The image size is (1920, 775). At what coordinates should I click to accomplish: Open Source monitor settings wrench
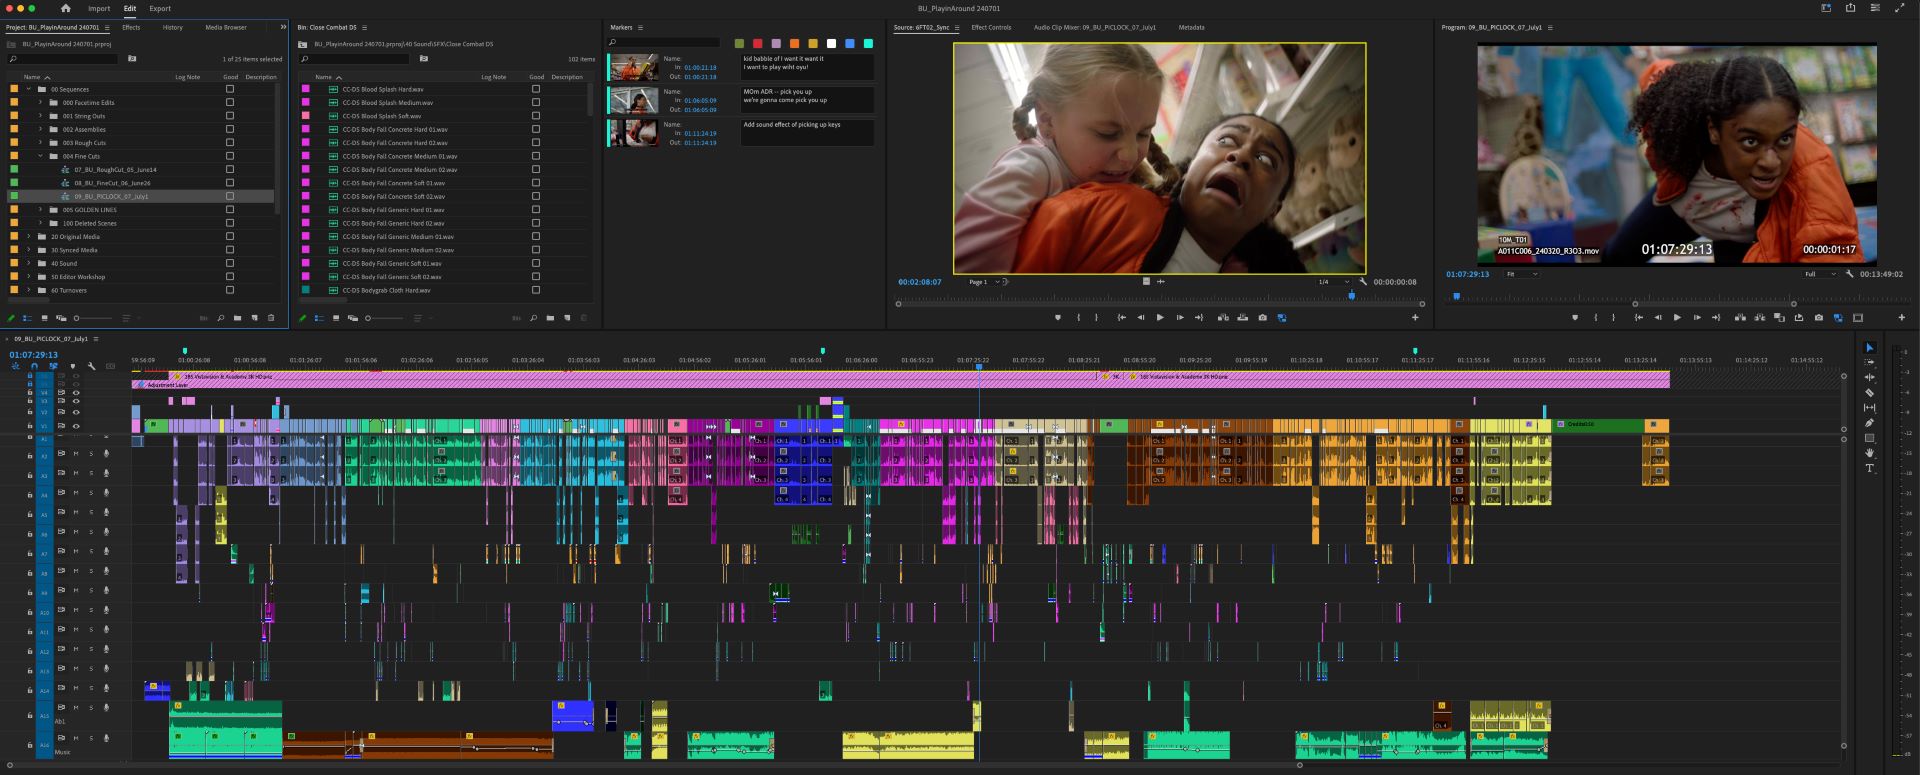pos(1362,282)
